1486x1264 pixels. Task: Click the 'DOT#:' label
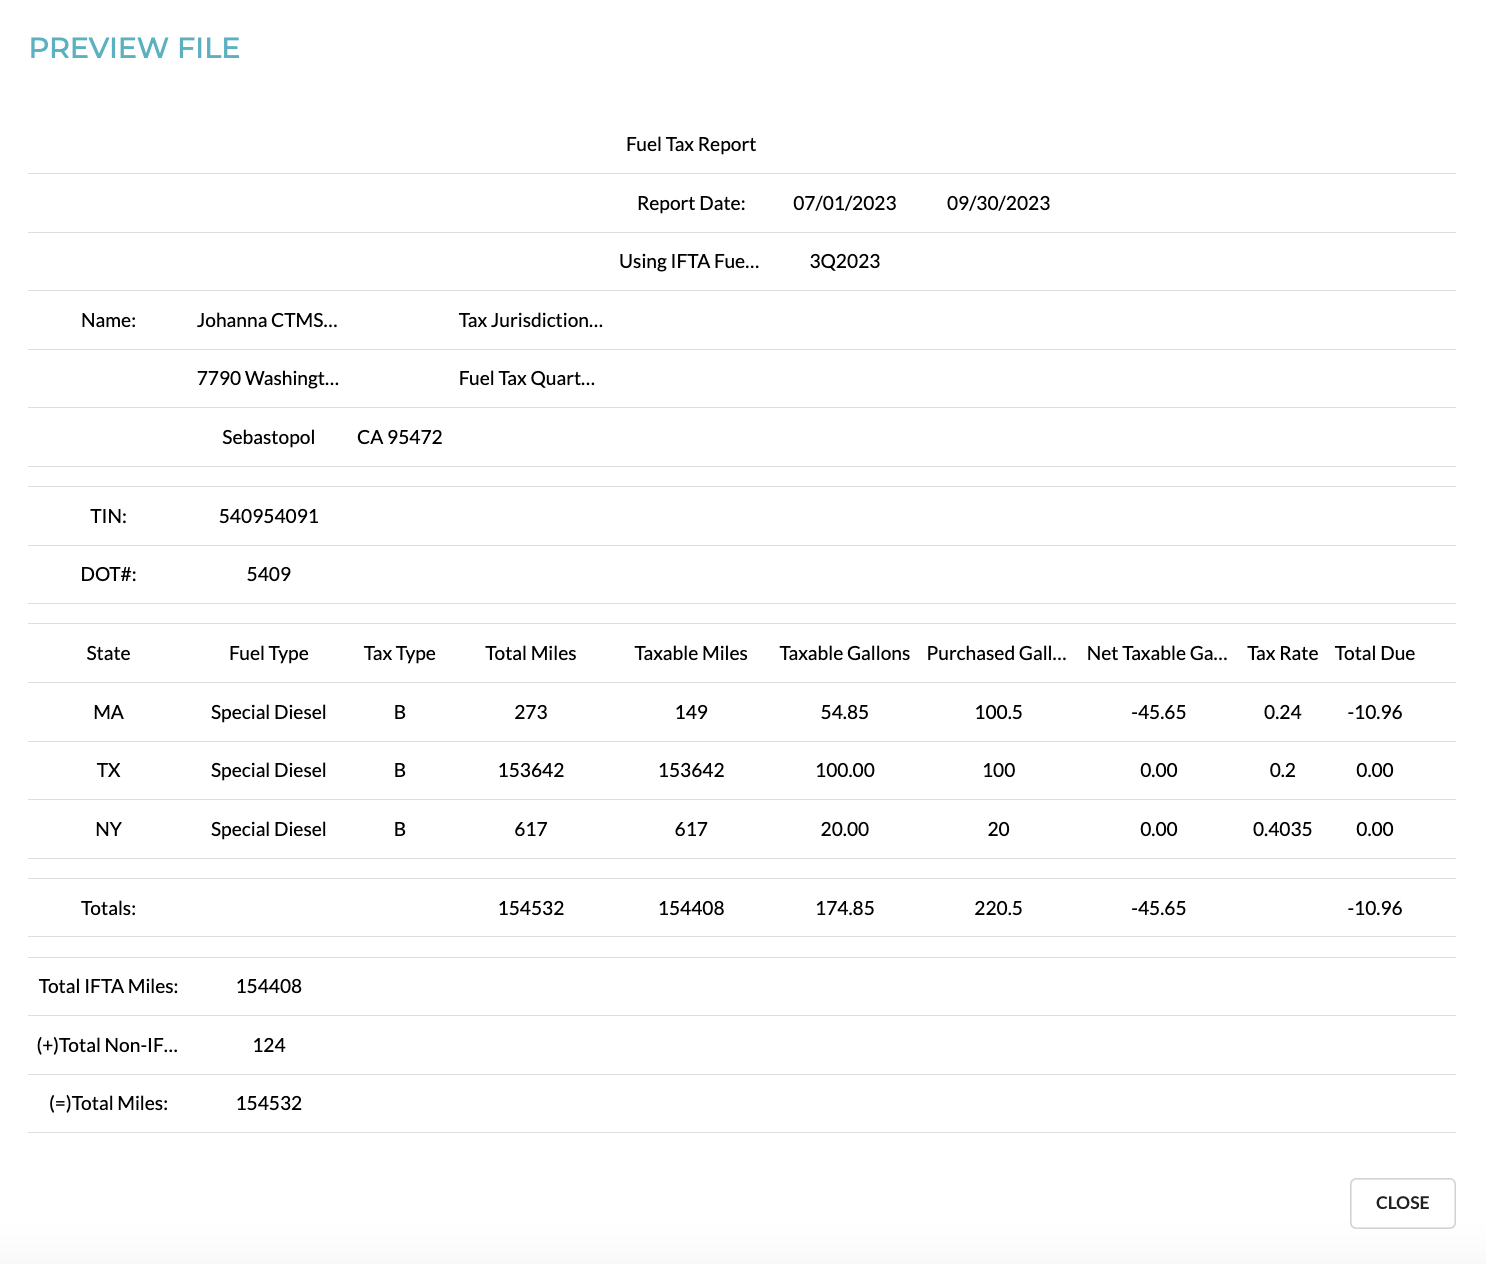point(108,574)
